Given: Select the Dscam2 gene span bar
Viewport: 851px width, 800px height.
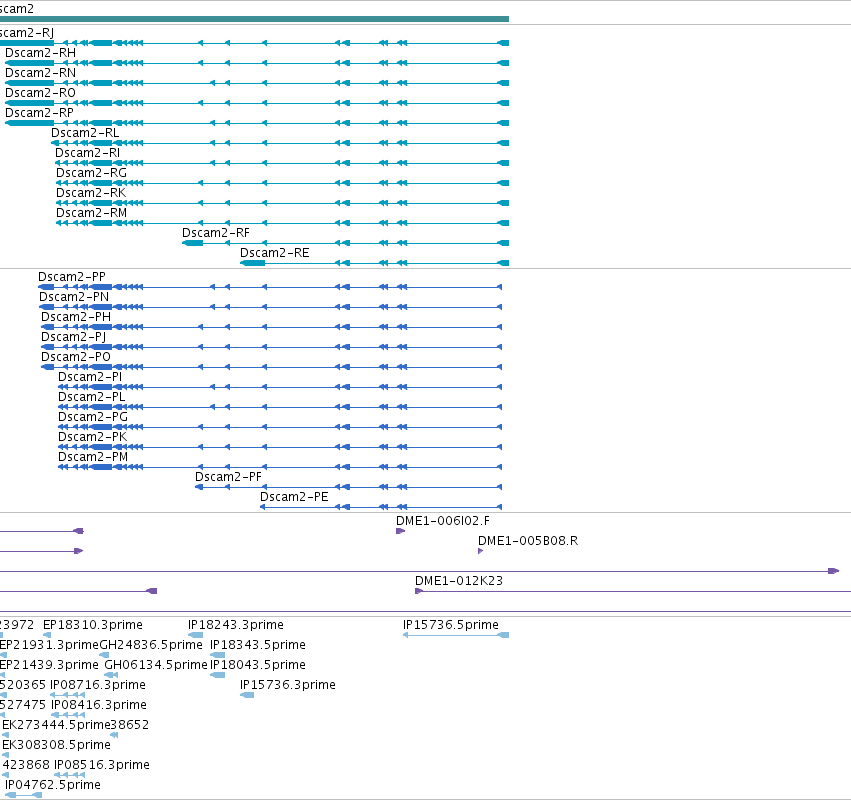Looking at the screenshot, I should coord(254,19).
